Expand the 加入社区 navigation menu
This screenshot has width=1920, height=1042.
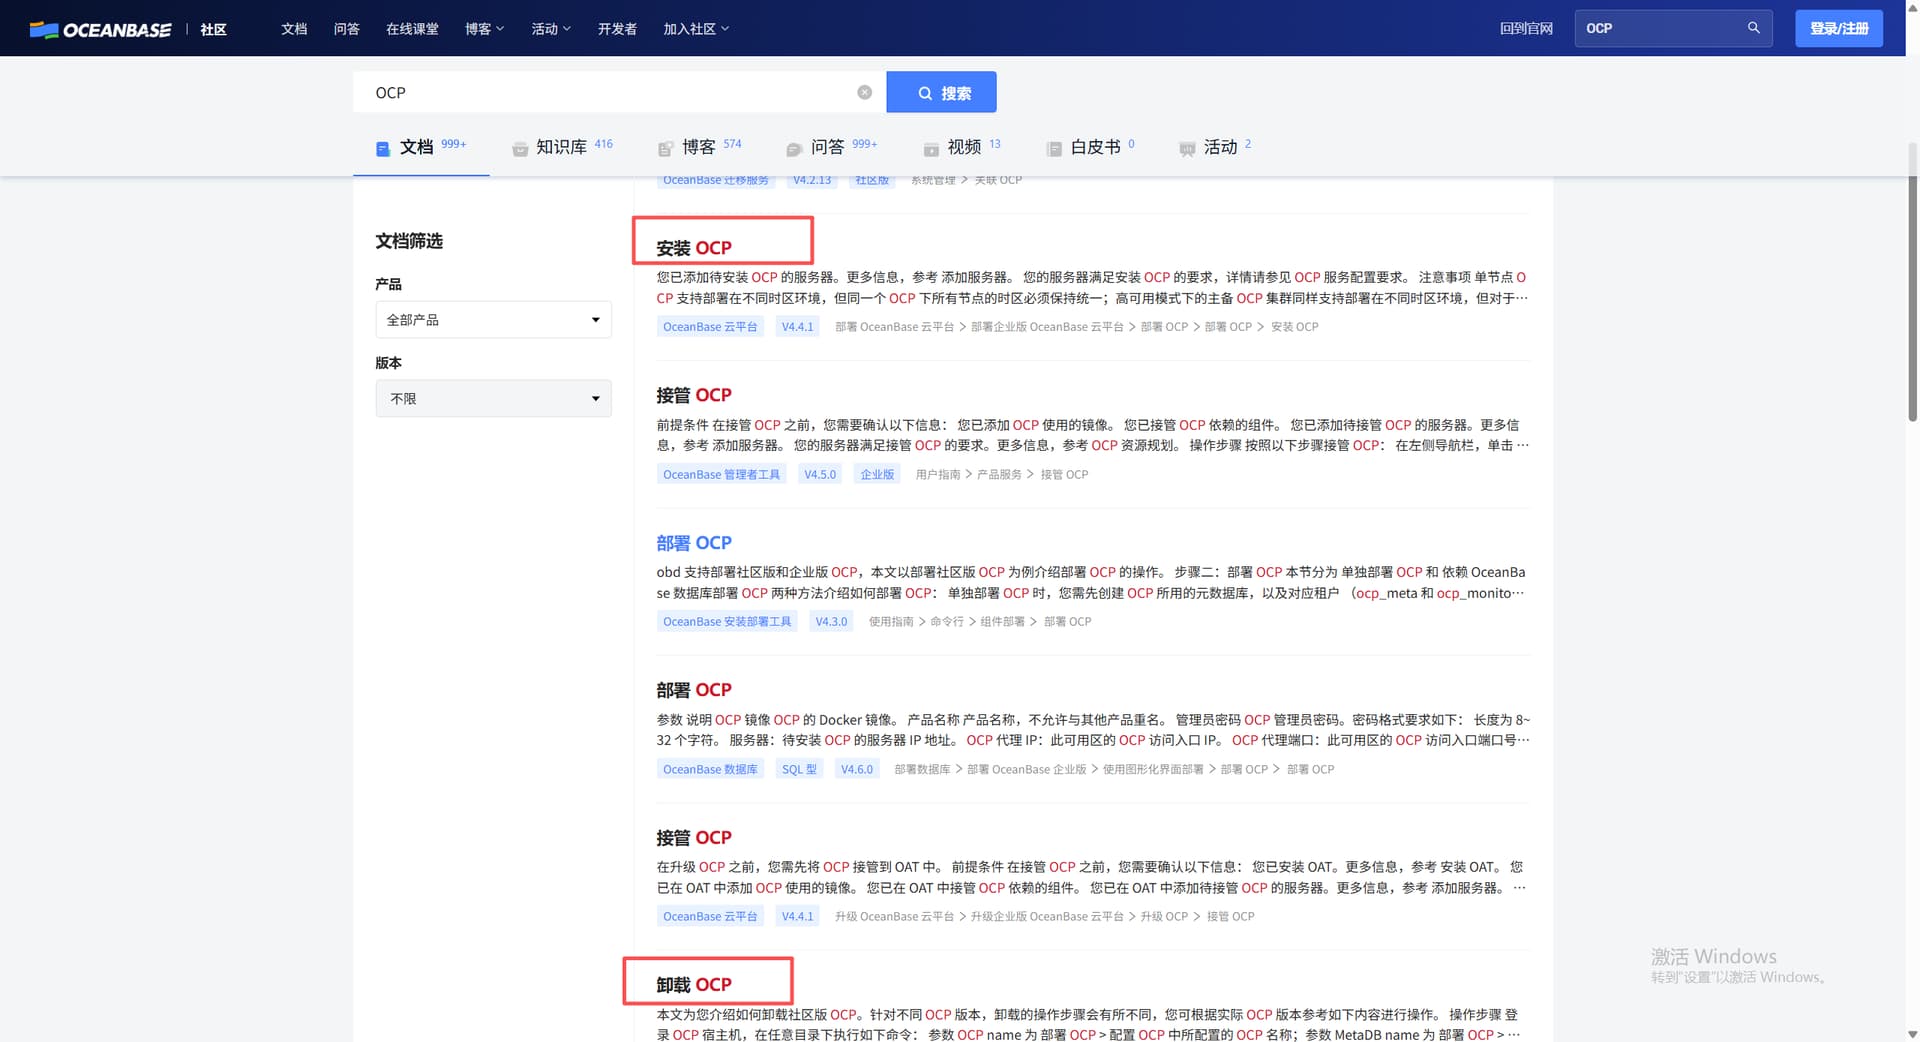click(695, 29)
